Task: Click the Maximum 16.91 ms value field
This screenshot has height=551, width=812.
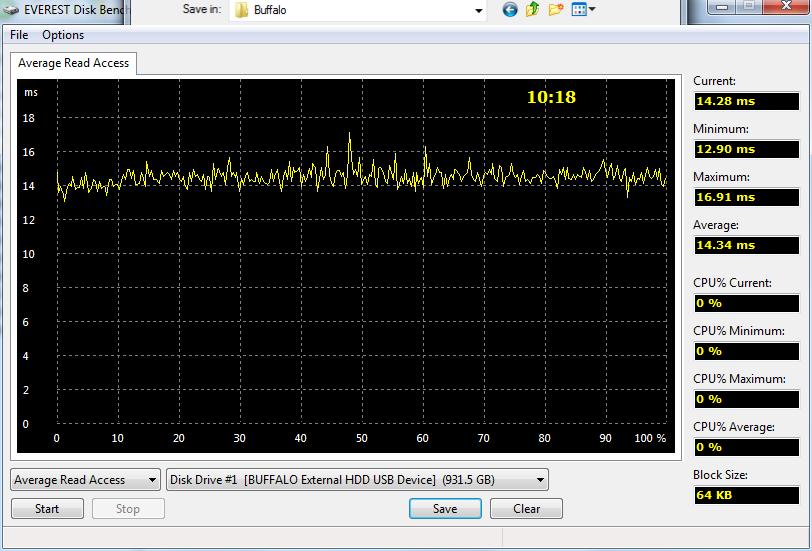Action: (745, 197)
